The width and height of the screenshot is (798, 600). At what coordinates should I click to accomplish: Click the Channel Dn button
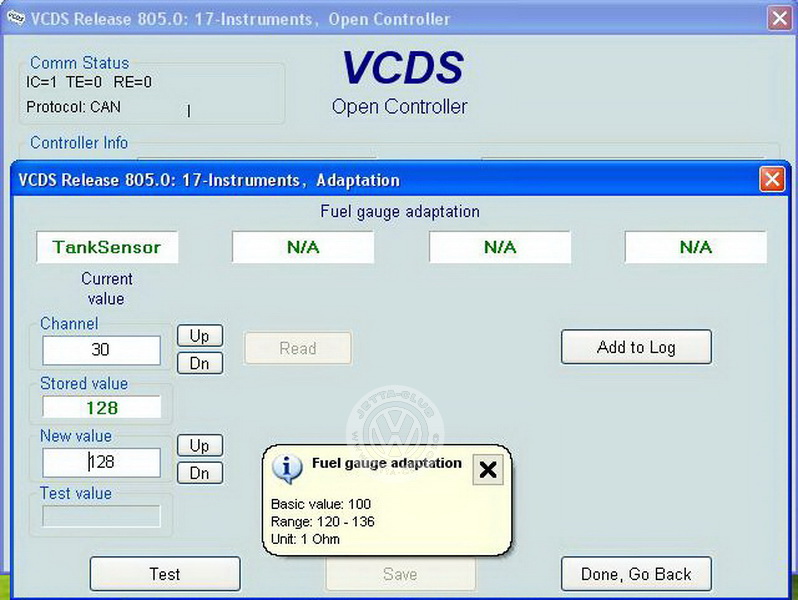[x=200, y=363]
